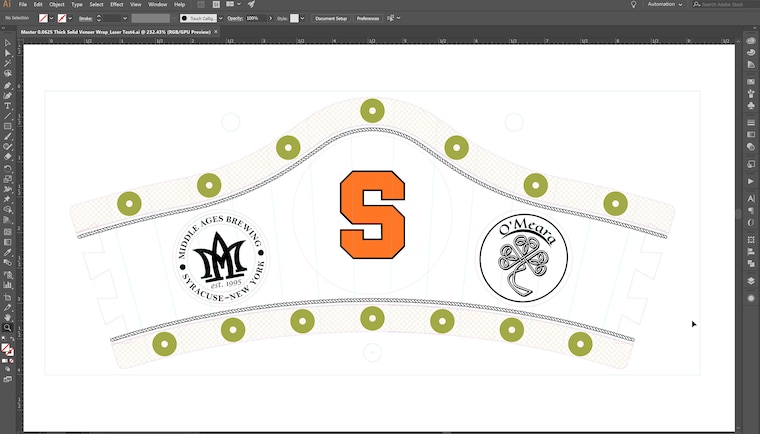The width and height of the screenshot is (760, 434).
Task: Open the align options dropdown arrow
Action: (398, 18)
